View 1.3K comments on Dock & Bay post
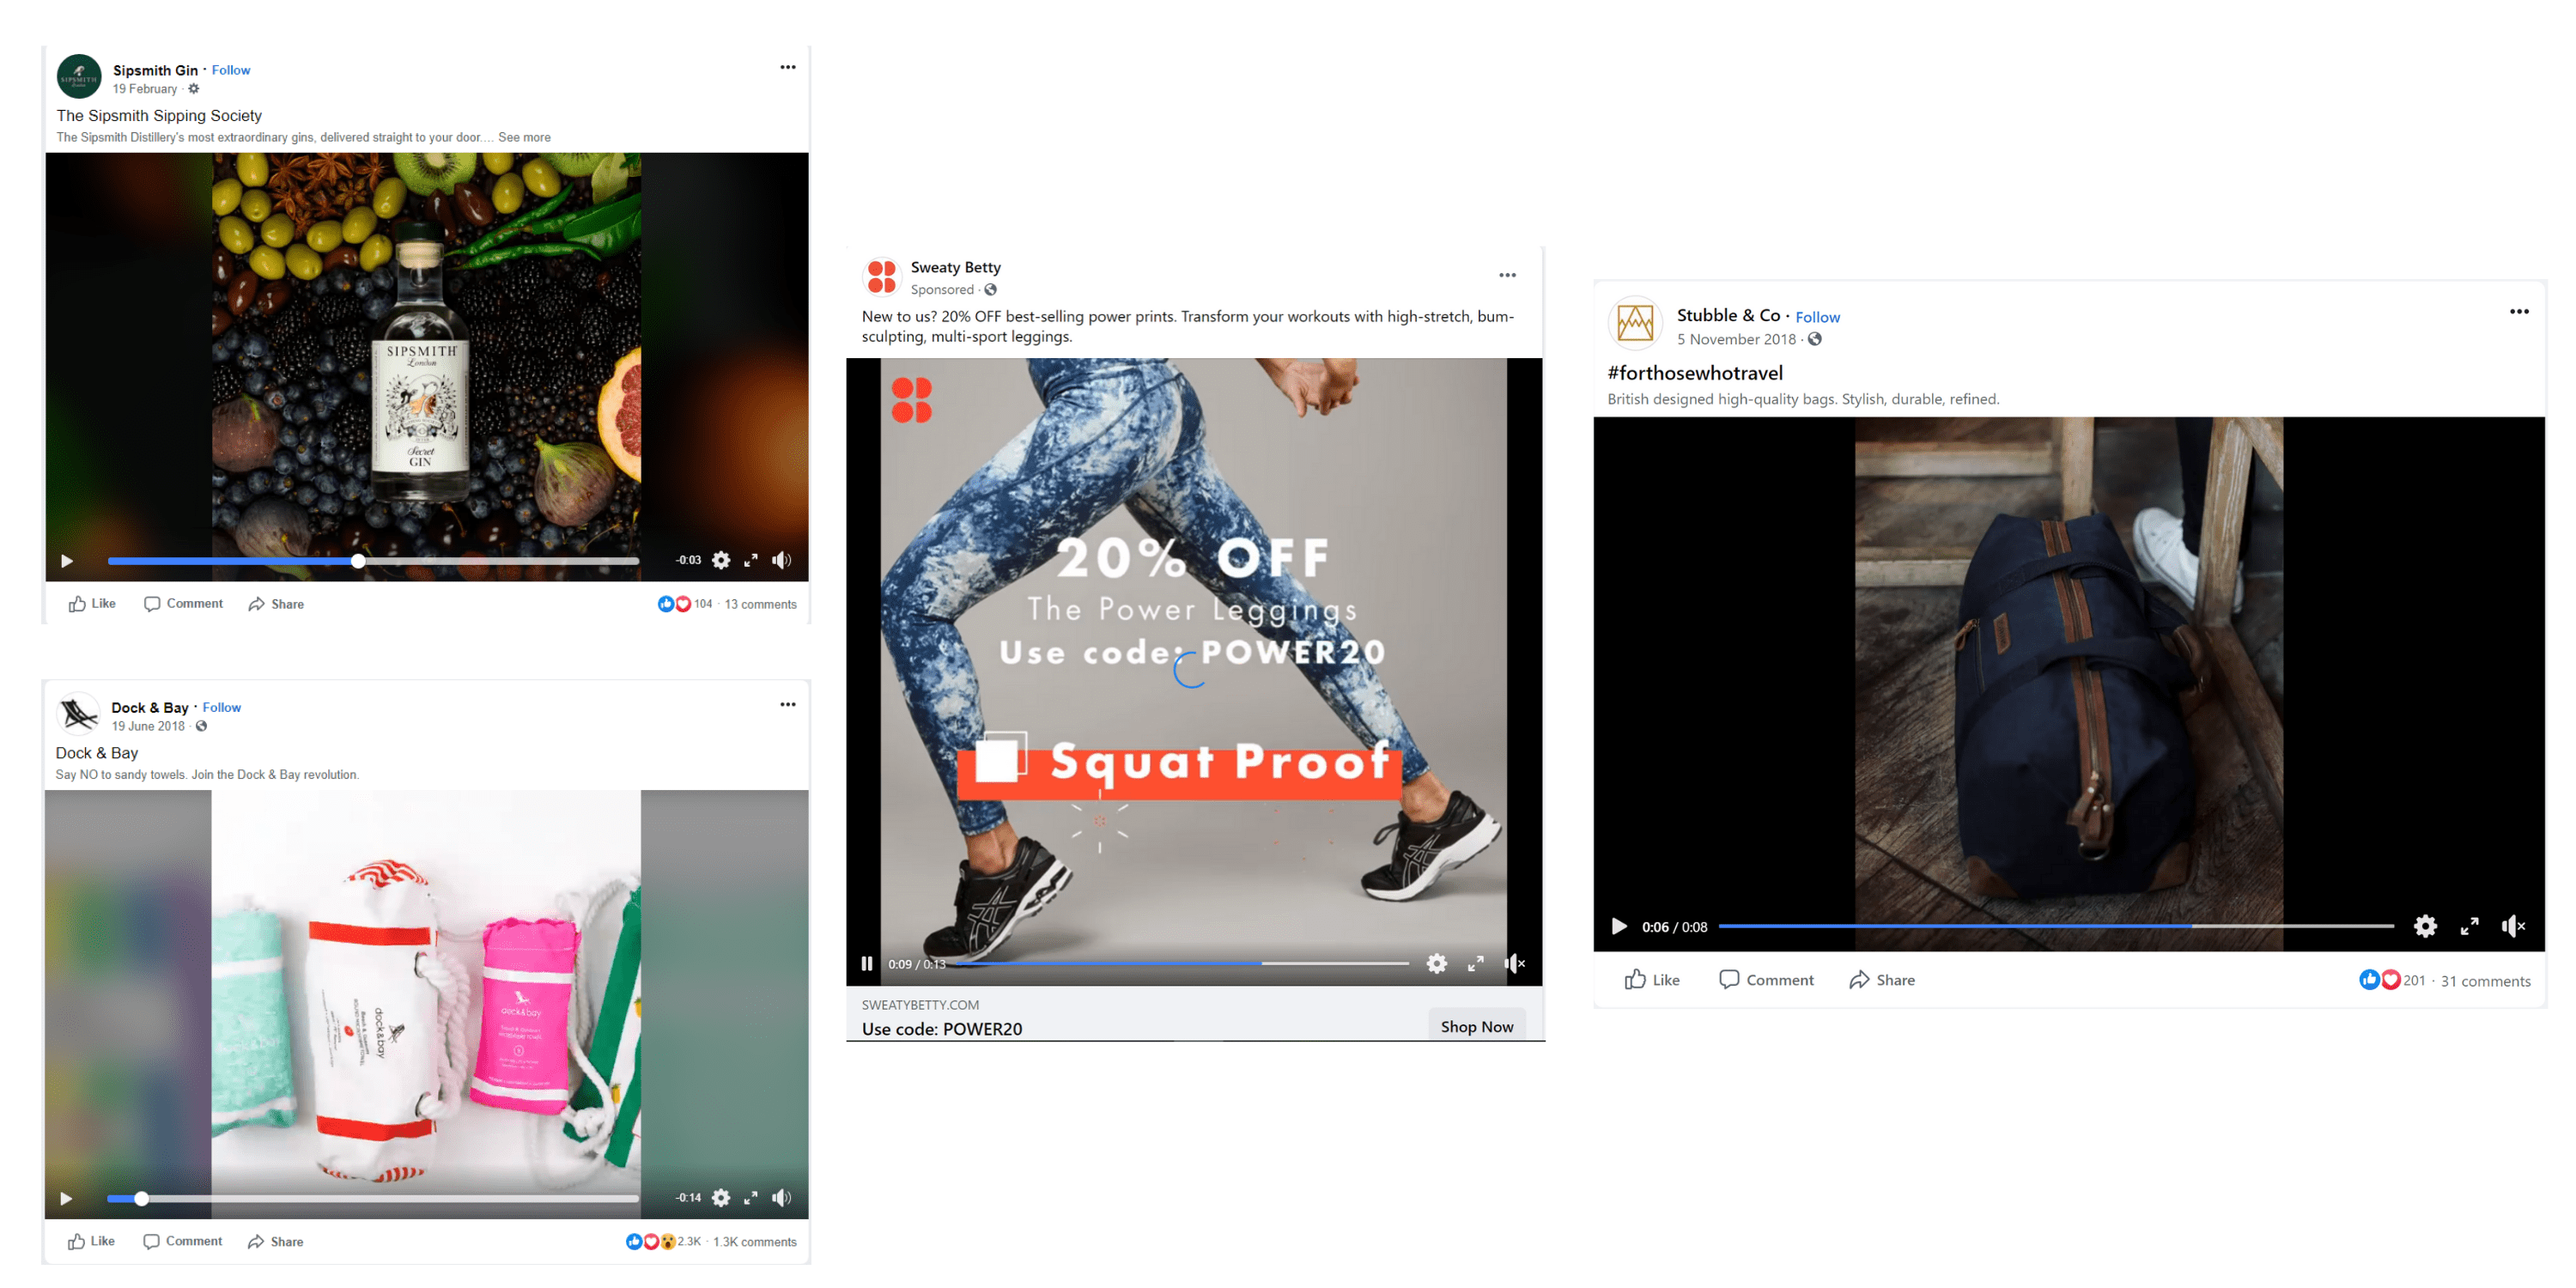Image resolution: width=2576 pixels, height=1288 pixels. 755,1242
